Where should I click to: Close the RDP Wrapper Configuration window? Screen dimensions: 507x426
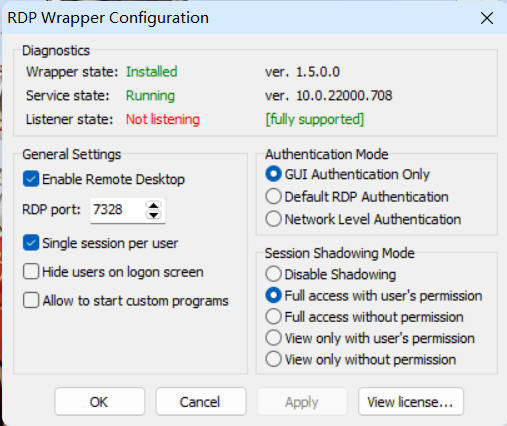coord(487,18)
